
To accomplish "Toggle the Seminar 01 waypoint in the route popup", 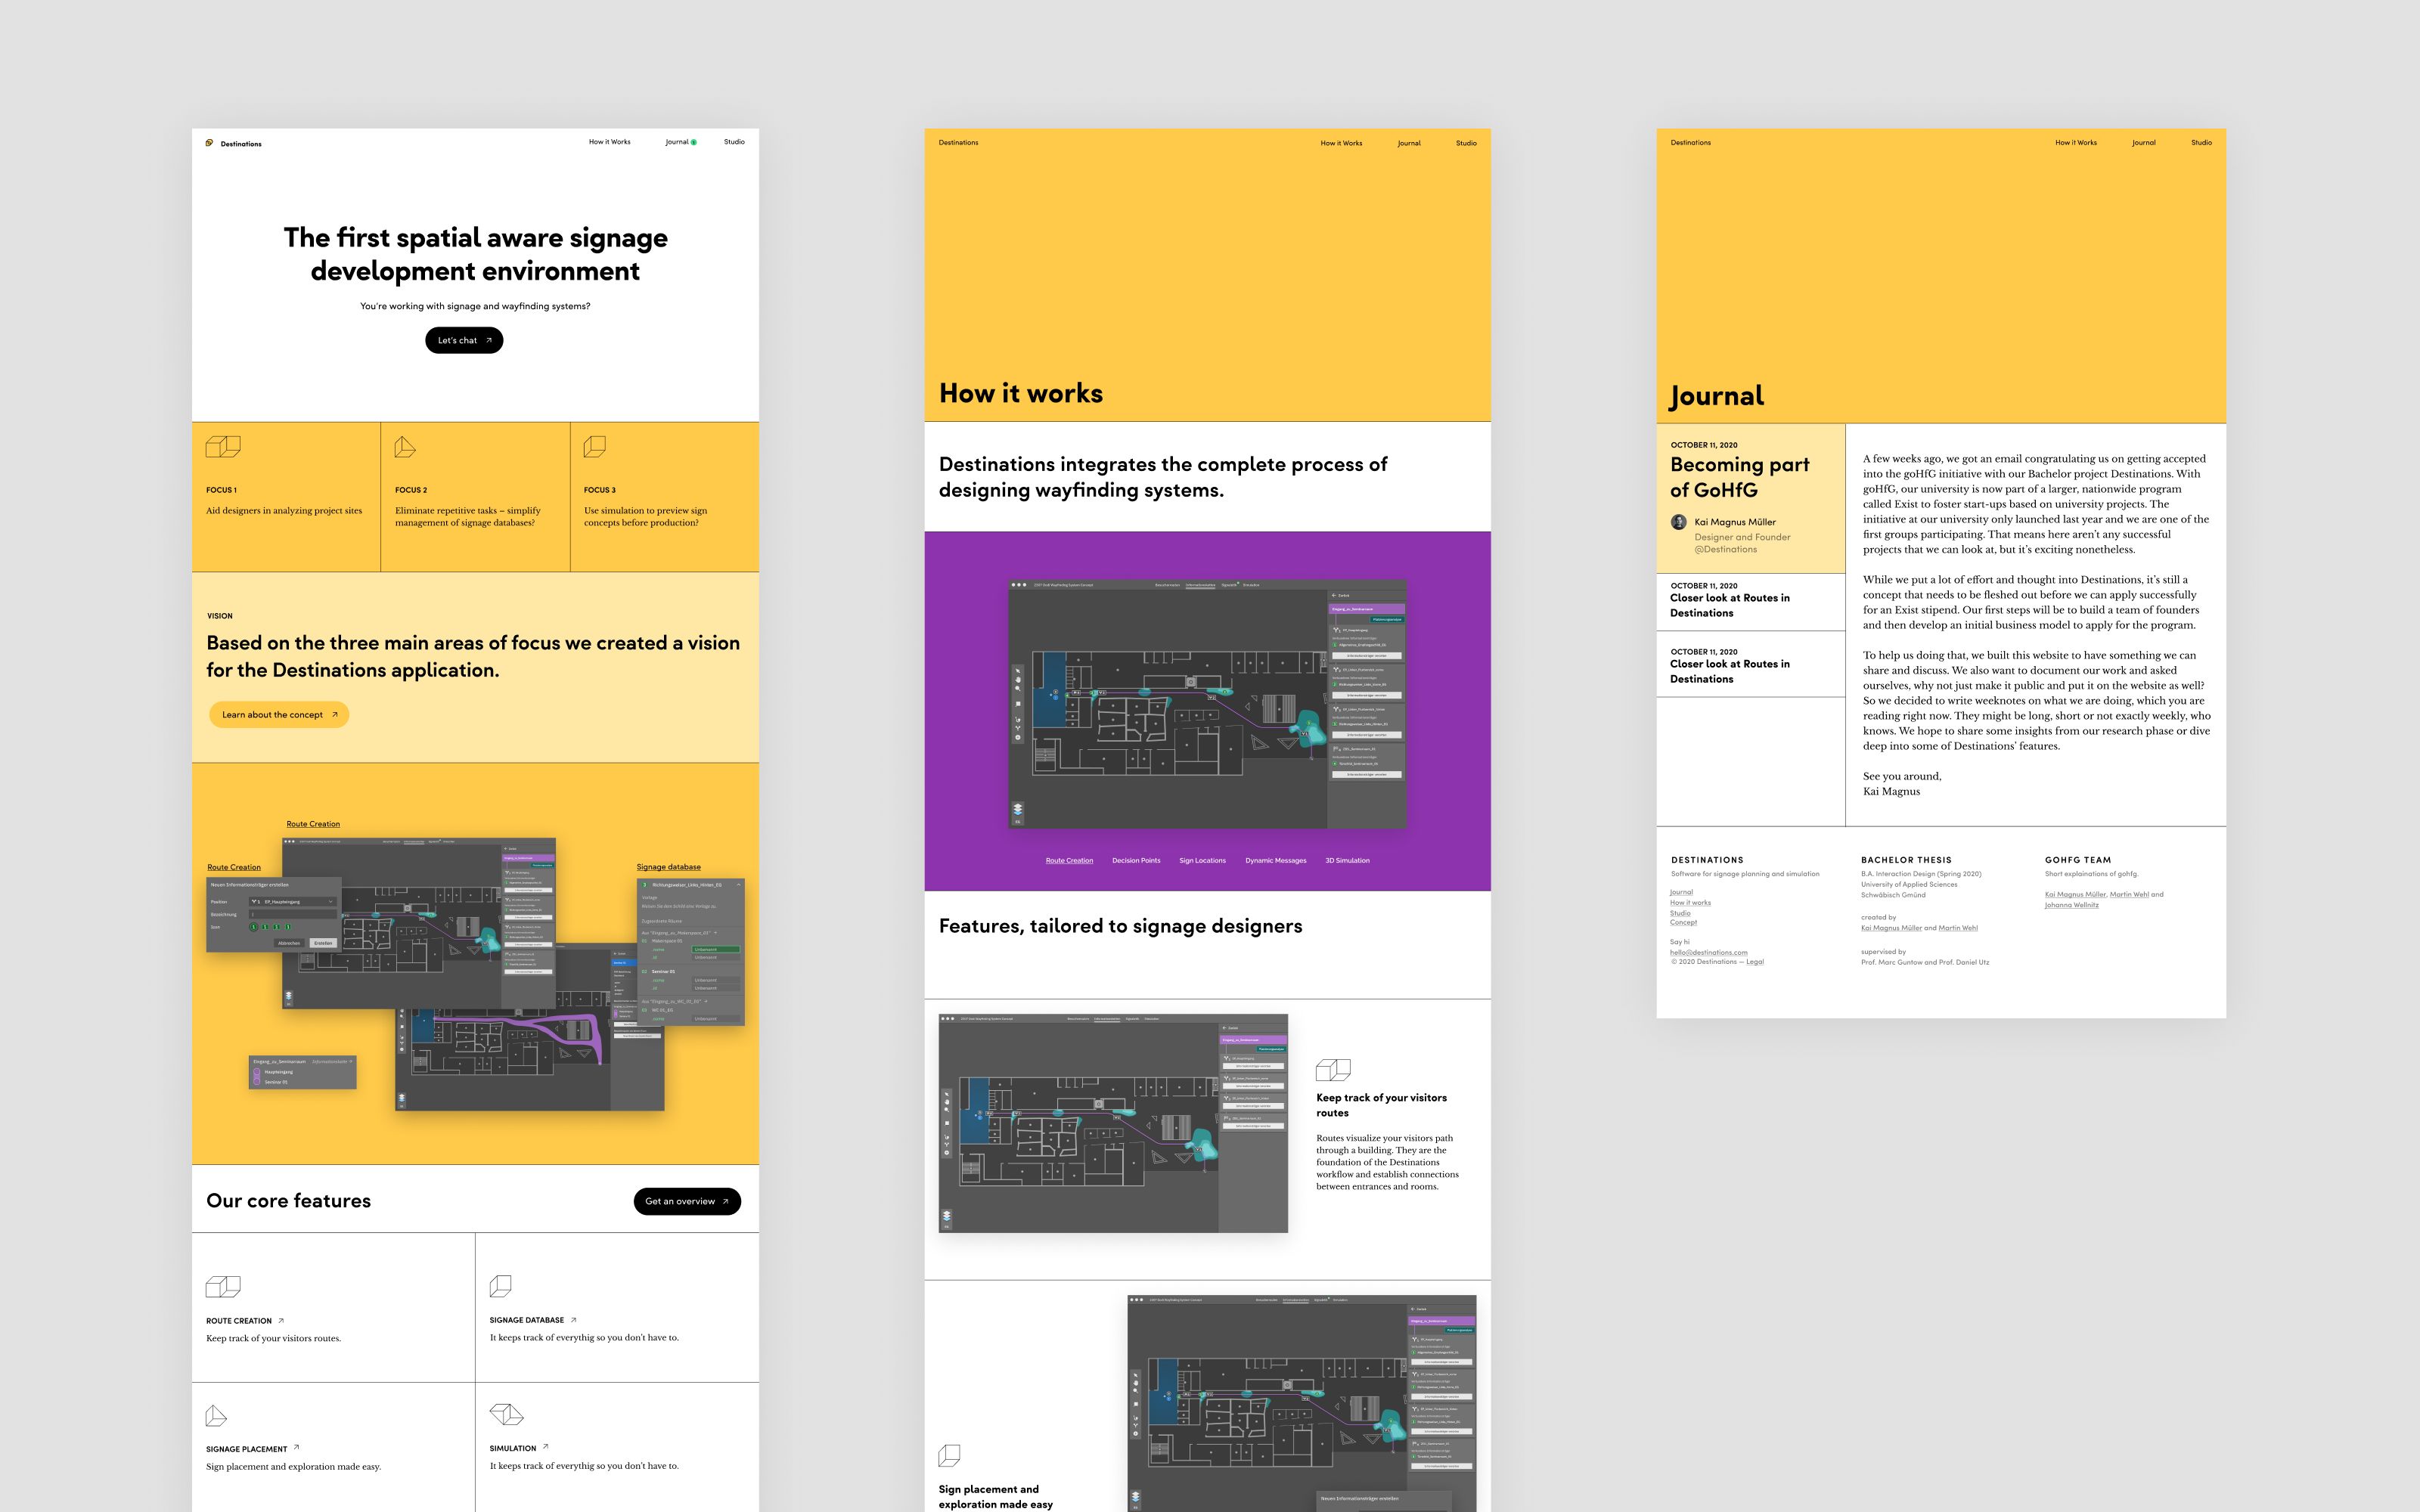I will tap(257, 1082).
